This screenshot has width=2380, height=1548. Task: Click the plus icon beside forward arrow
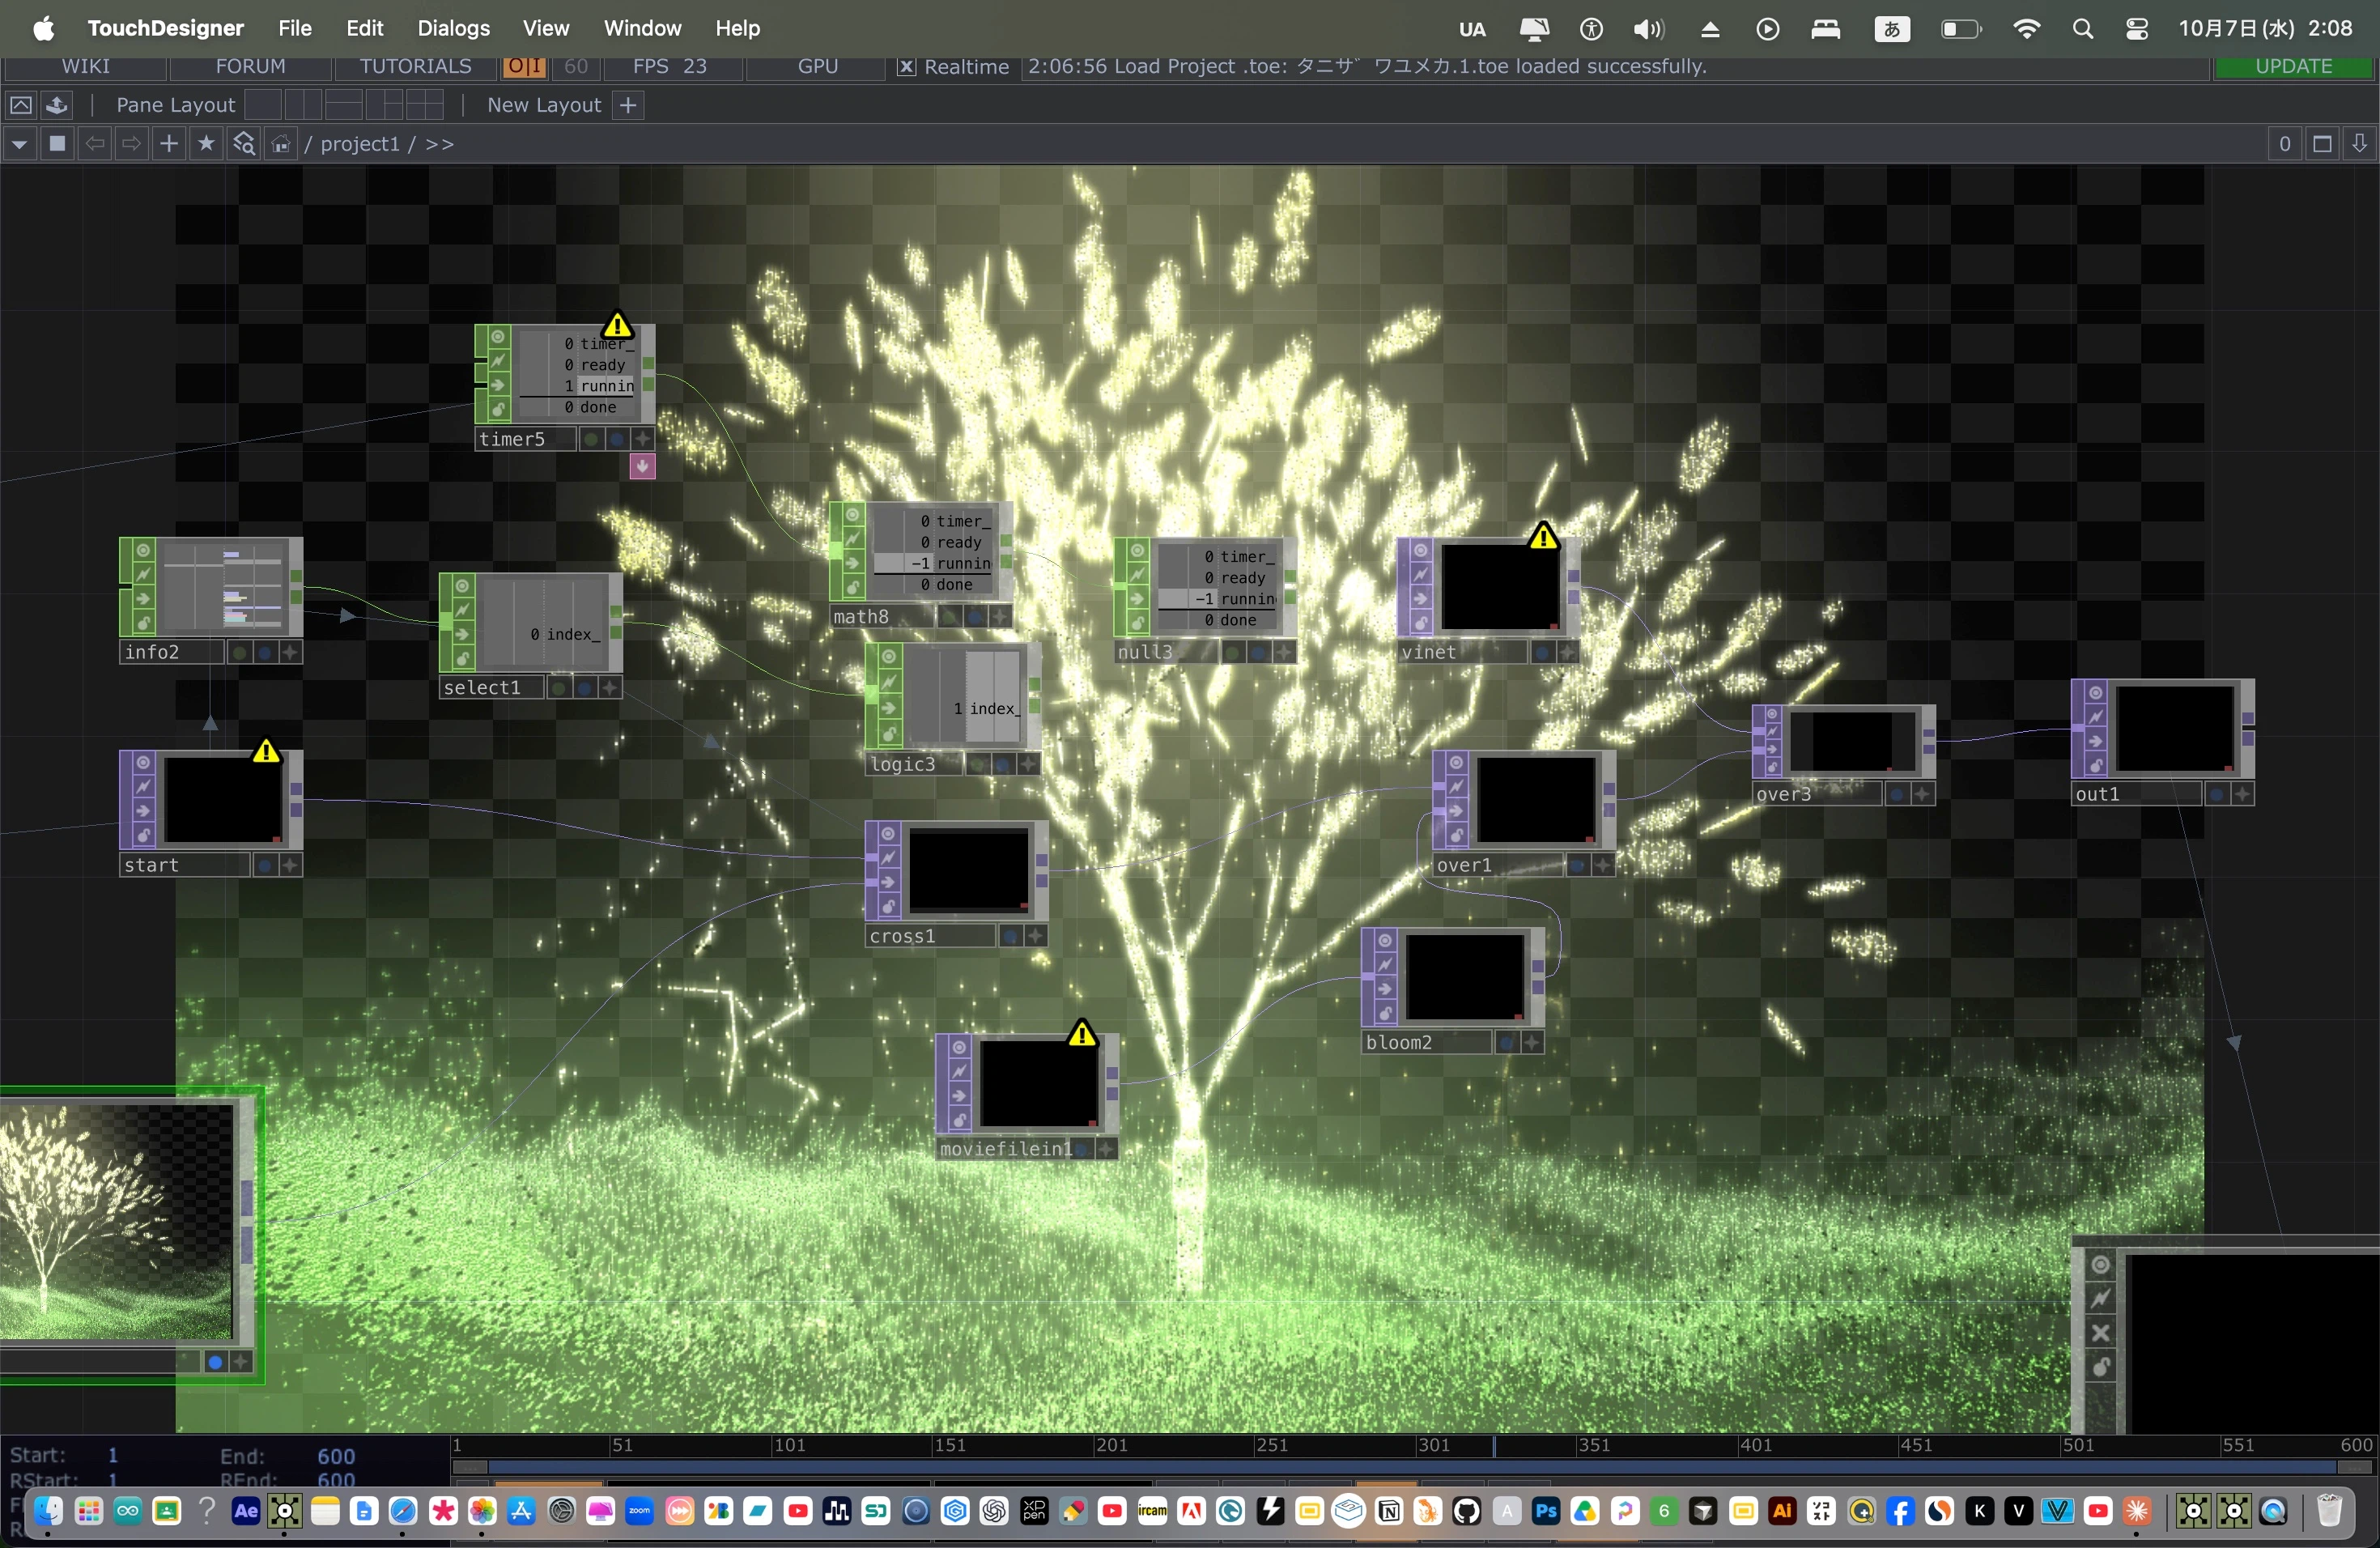tap(169, 144)
